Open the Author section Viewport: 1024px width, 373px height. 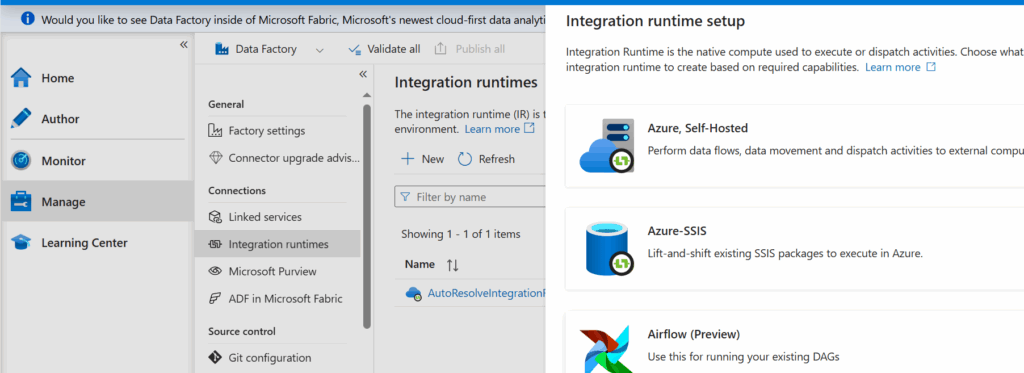[x=98, y=119]
